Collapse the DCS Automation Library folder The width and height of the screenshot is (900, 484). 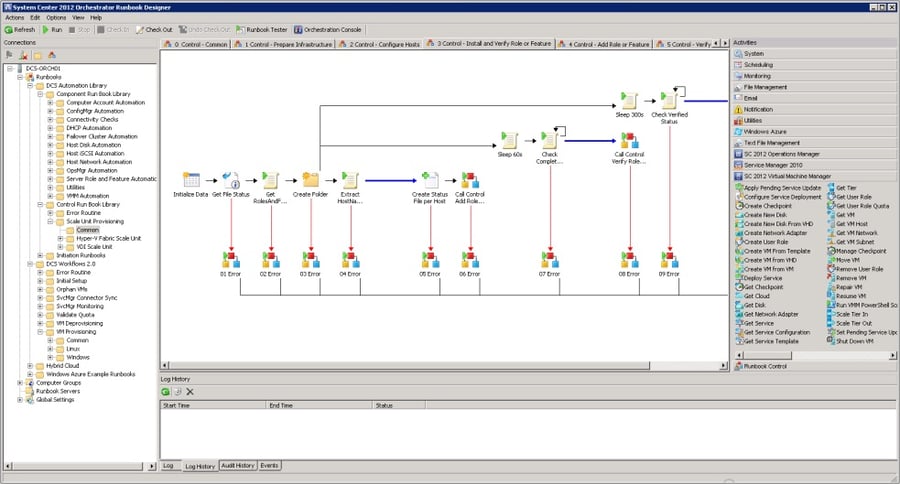point(30,86)
